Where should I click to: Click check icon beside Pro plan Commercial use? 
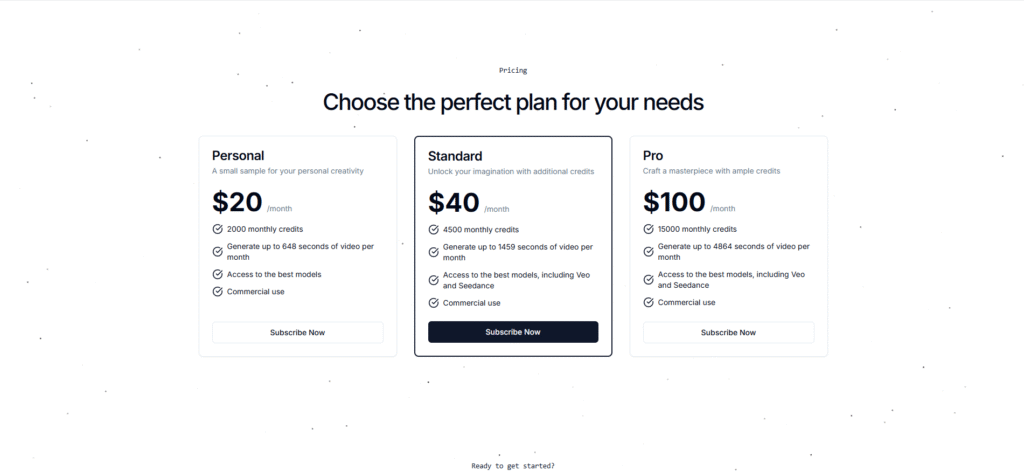(x=648, y=302)
